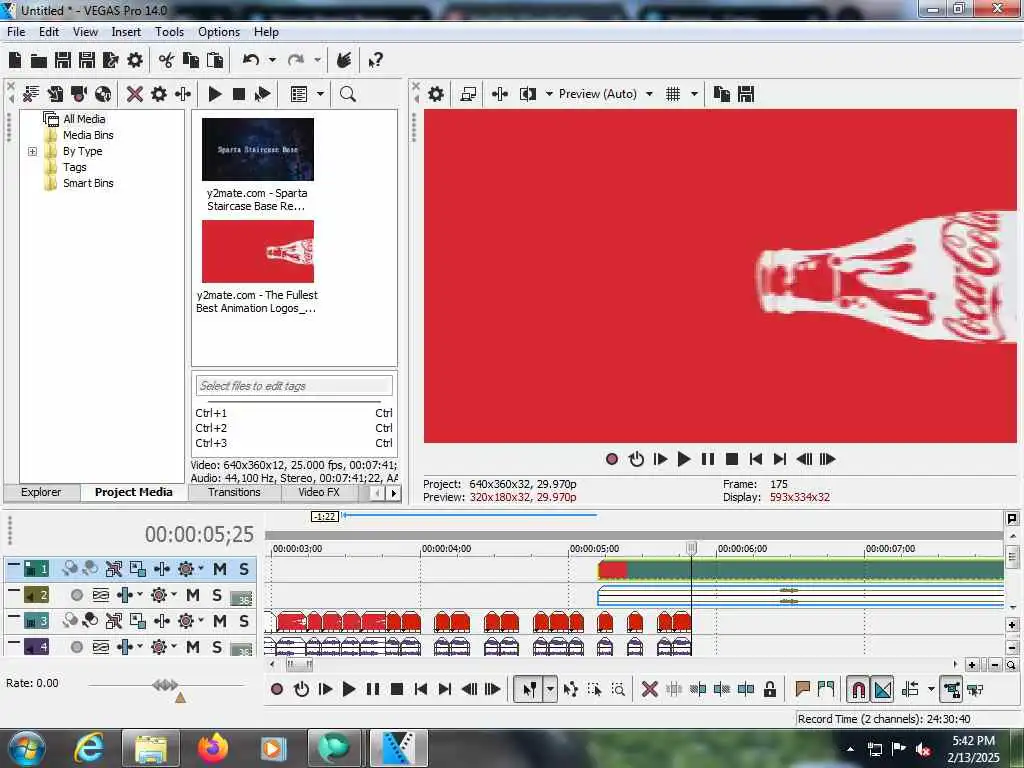Switch to the Video FX tab
This screenshot has width=1024, height=768.
click(319, 492)
